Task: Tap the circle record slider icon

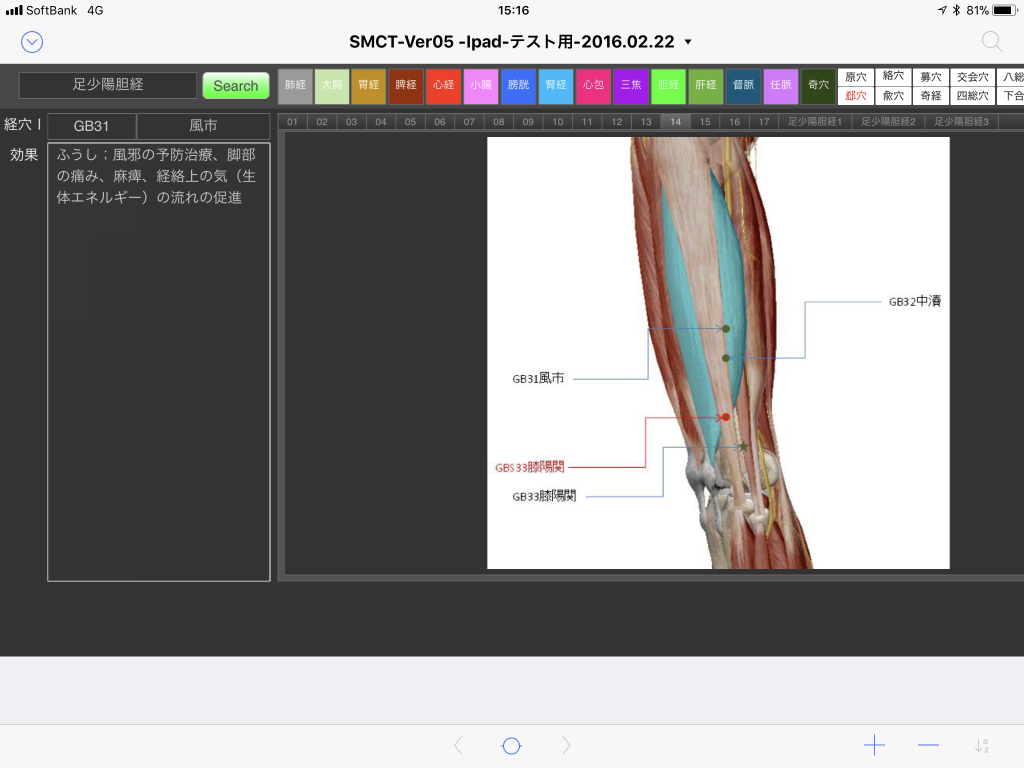Action: point(511,745)
